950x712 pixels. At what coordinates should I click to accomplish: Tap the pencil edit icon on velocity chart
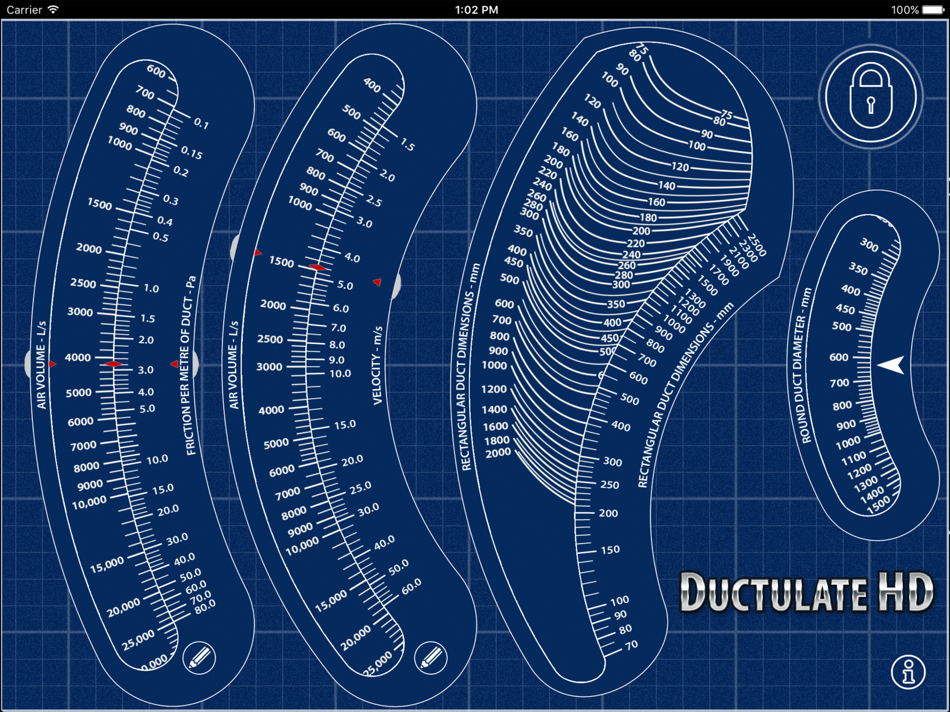point(431,657)
